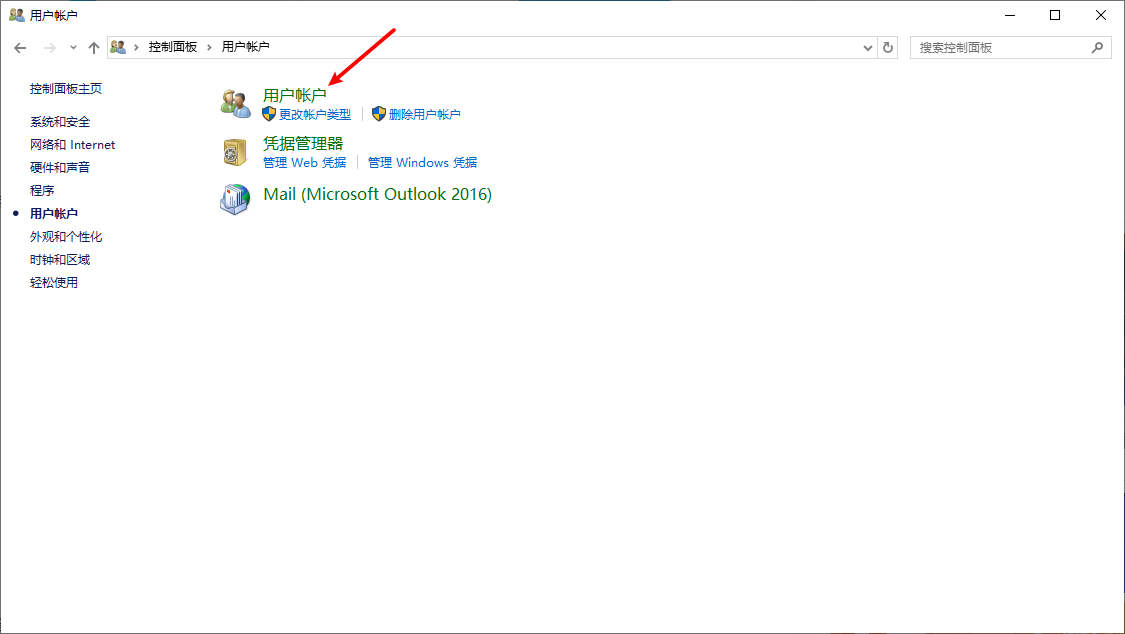Refresh the control panel view
The image size is (1125, 634).
pyautogui.click(x=888, y=47)
